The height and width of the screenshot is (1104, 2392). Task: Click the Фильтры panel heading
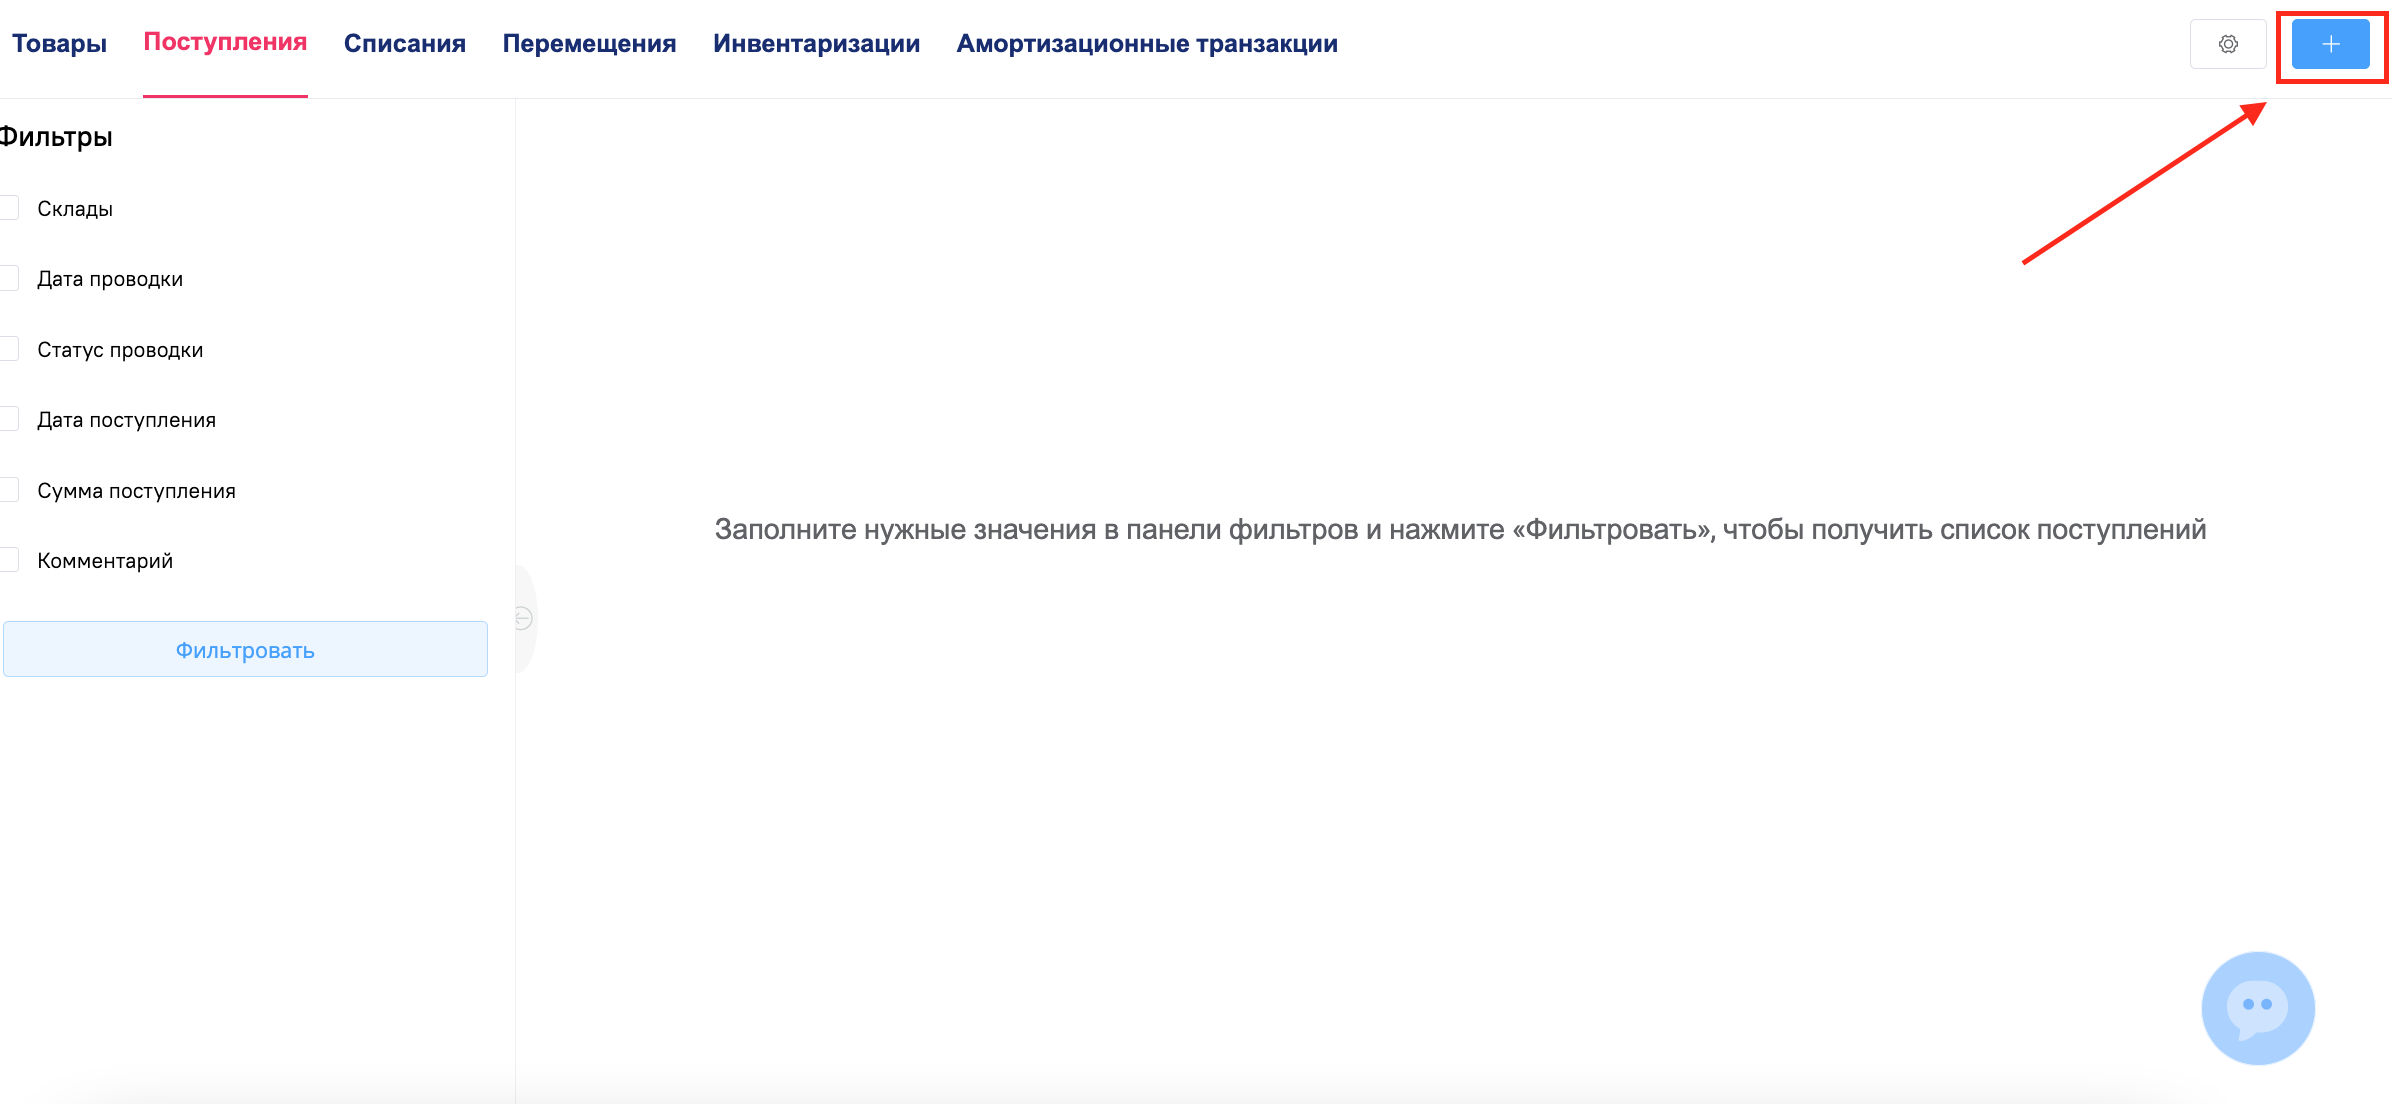click(56, 137)
